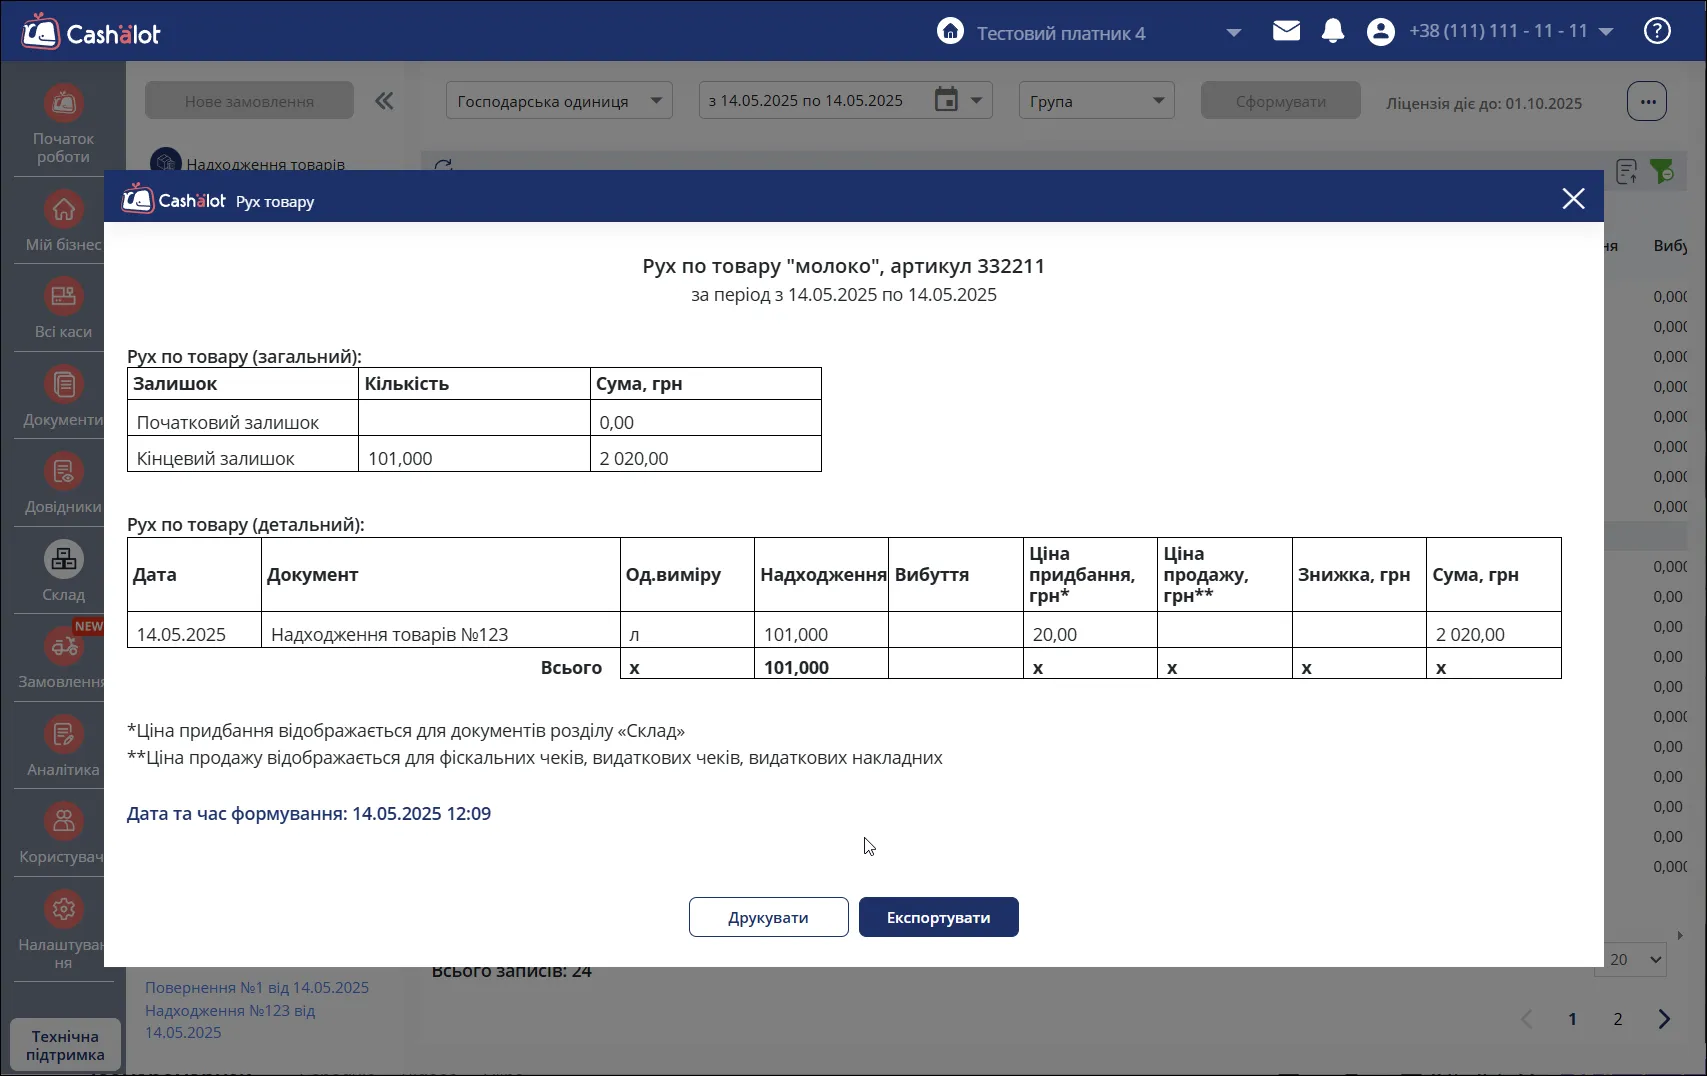Viewport: 1707px width, 1076px height.
Task: Close the Рух товару dialog
Action: point(1573,199)
